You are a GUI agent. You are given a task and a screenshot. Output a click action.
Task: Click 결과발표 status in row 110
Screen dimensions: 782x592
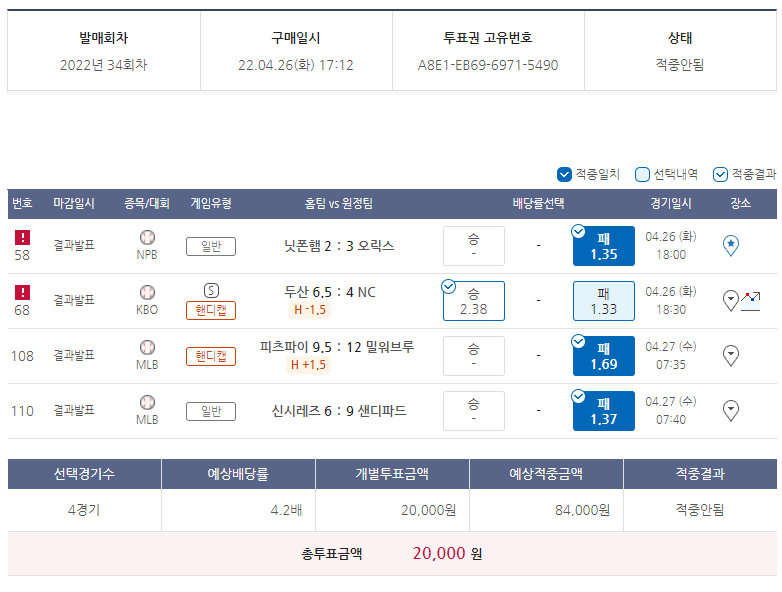pyautogui.click(x=74, y=410)
